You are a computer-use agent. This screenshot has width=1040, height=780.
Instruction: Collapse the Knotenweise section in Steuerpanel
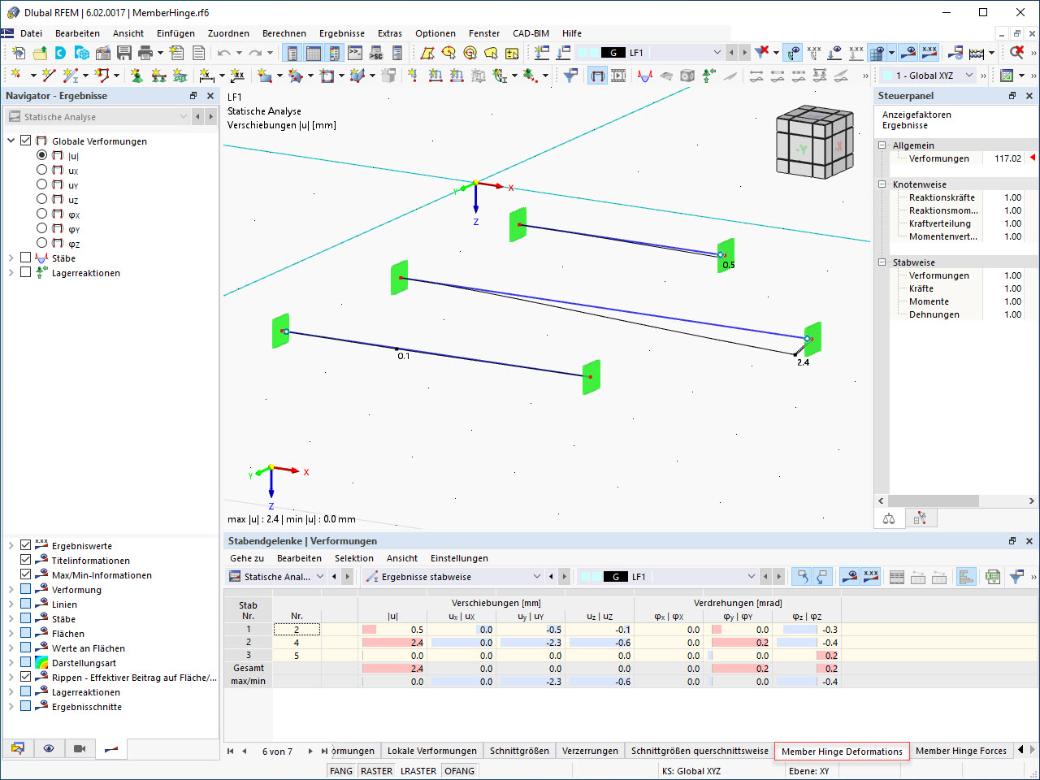(x=882, y=184)
